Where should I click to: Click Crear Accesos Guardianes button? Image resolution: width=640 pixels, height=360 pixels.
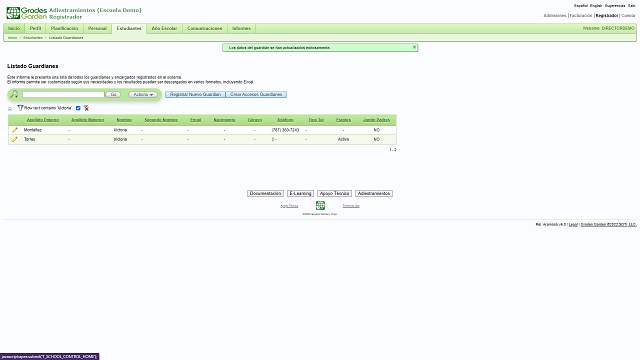tap(256, 94)
